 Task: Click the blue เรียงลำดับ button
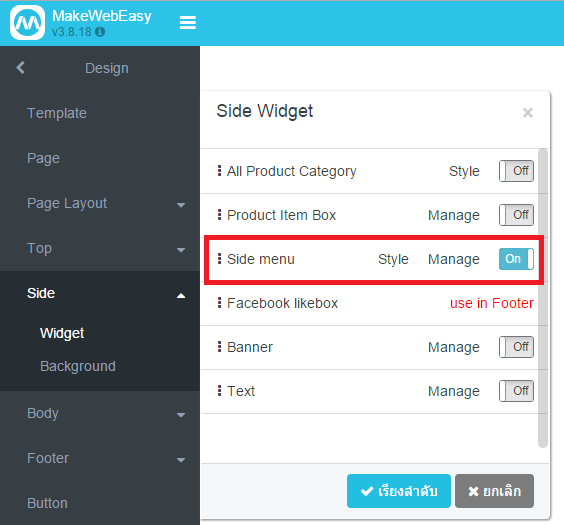pyautogui.click(x=399, y=491)
